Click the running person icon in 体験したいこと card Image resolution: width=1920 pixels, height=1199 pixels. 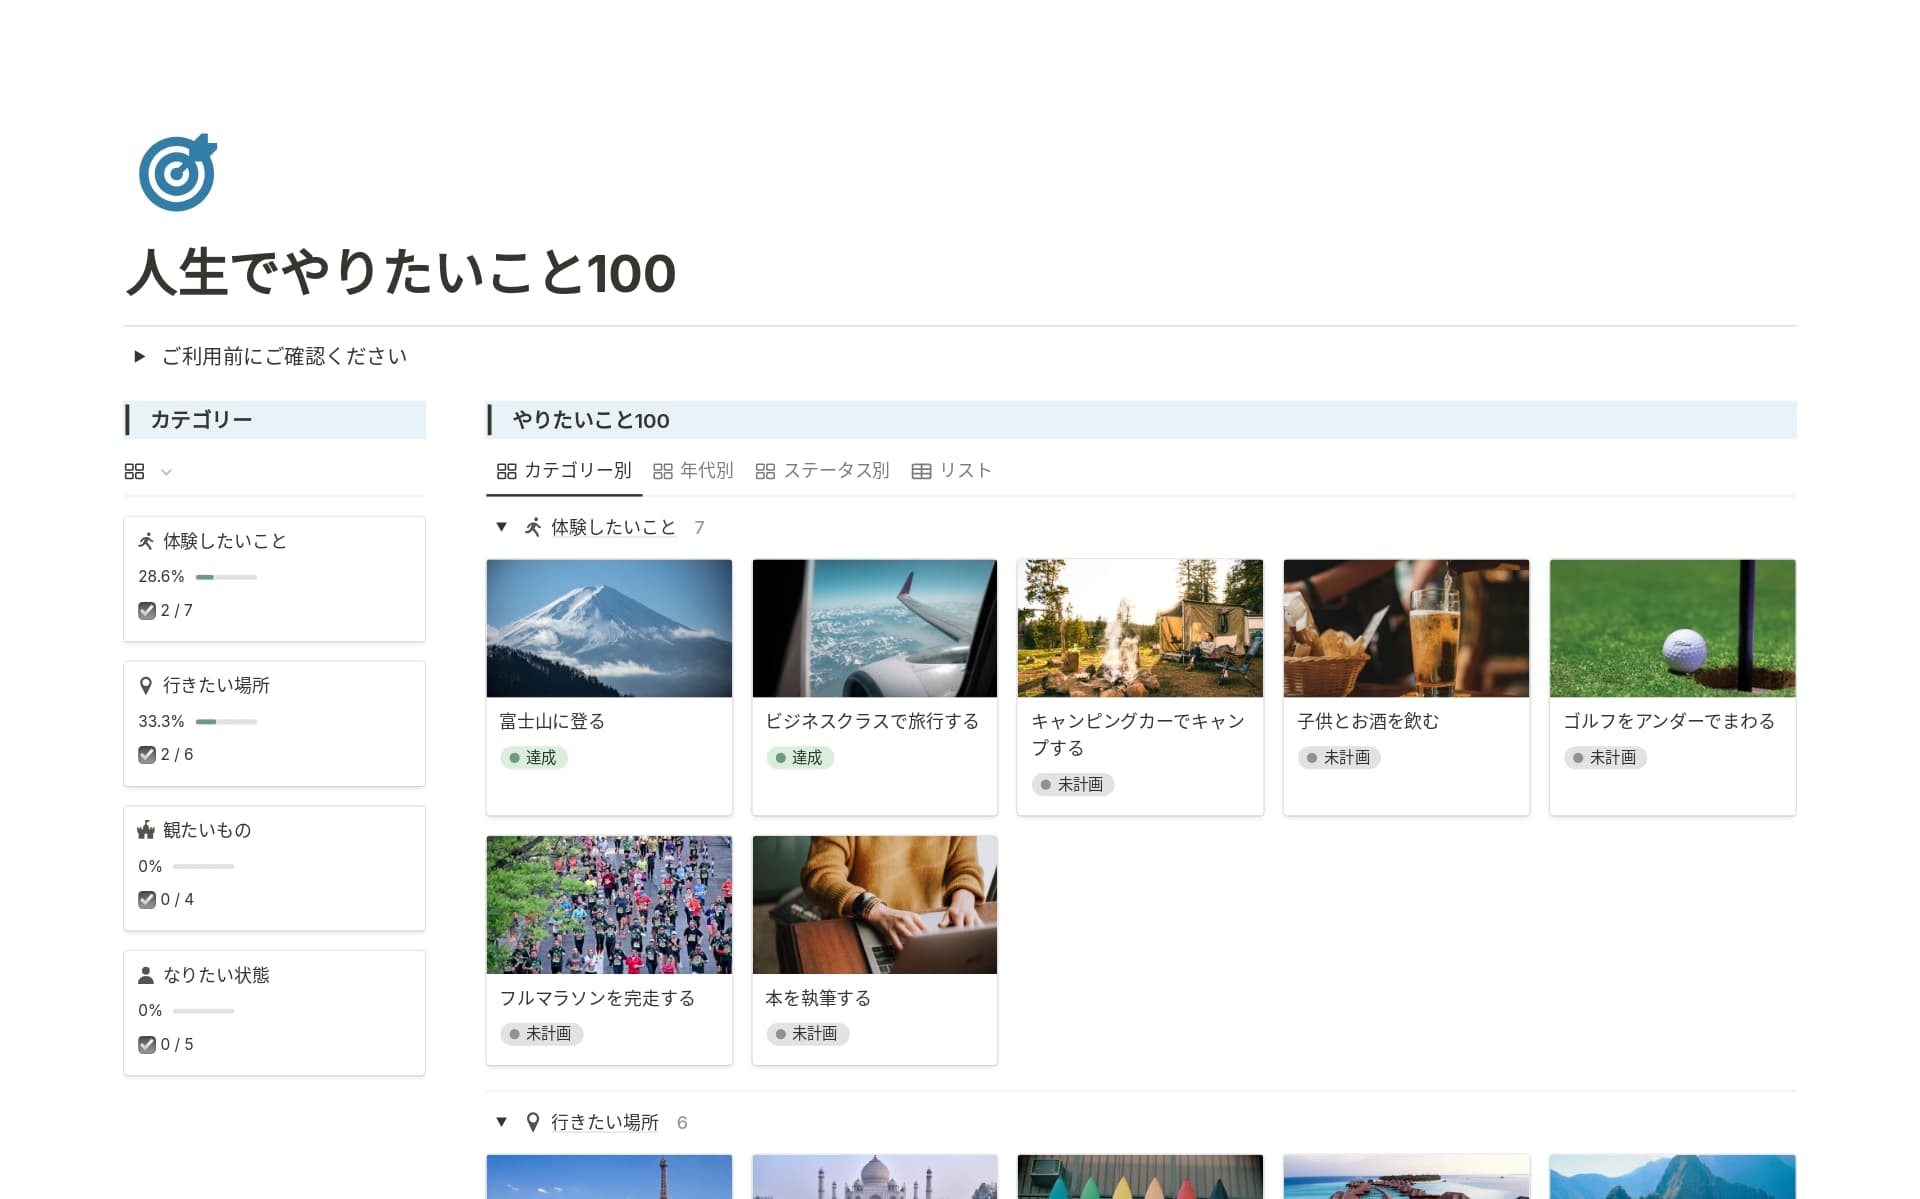point(146,541)
